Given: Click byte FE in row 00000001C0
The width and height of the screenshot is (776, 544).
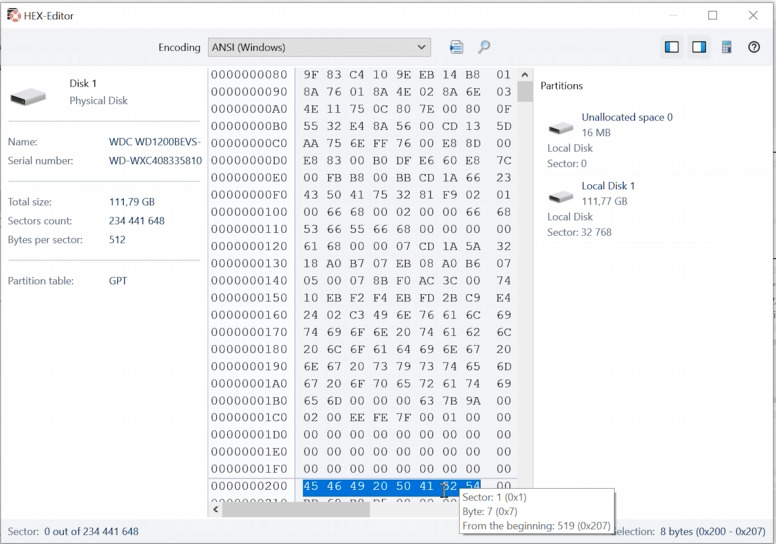Looking at the screenshot, I should (x=380, y=417).
